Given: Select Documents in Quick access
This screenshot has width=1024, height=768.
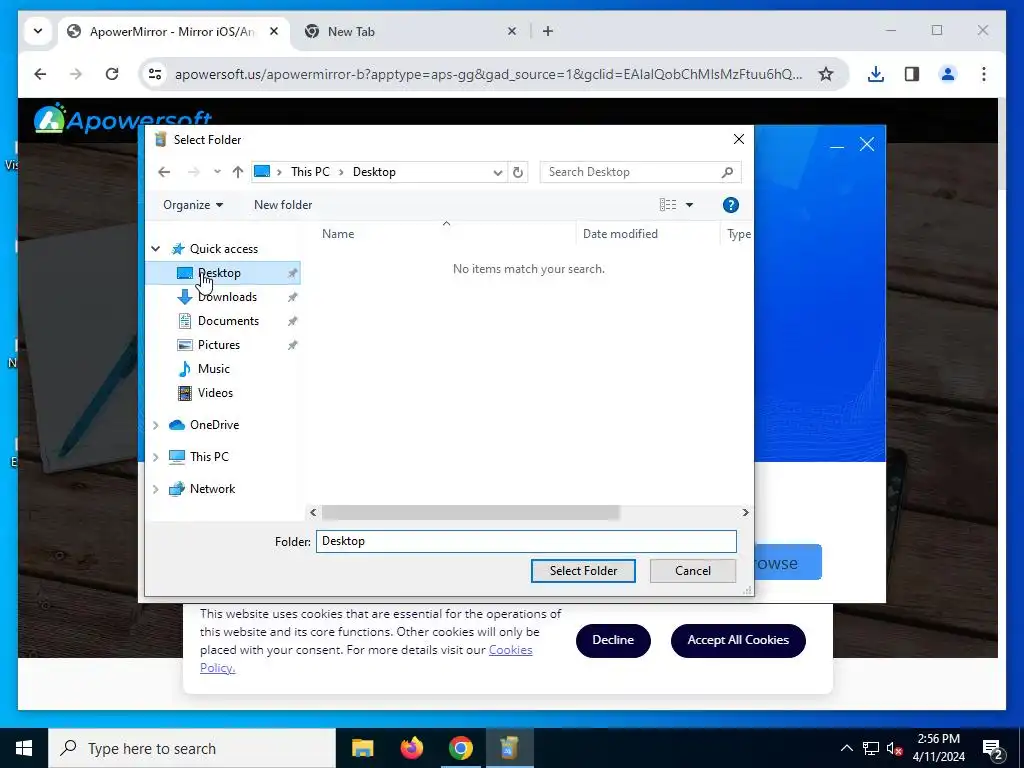Looking at the screenshot, I should [228, 321].
